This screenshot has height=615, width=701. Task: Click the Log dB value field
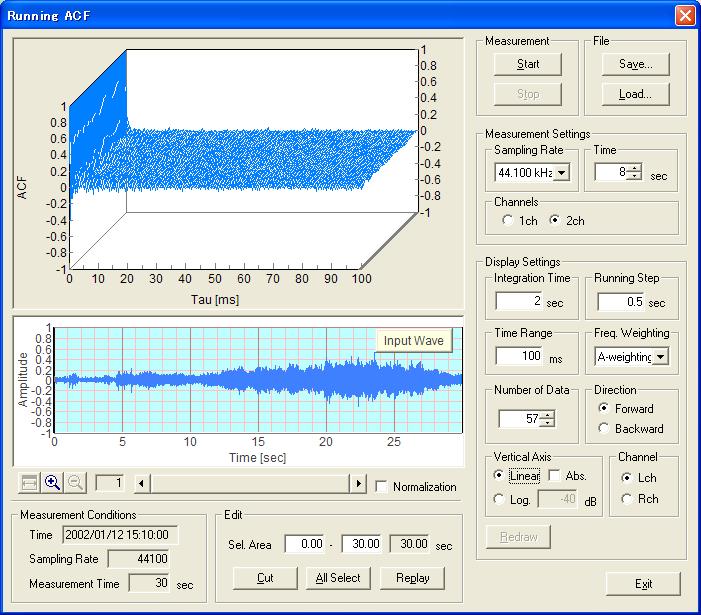(557, 499)
